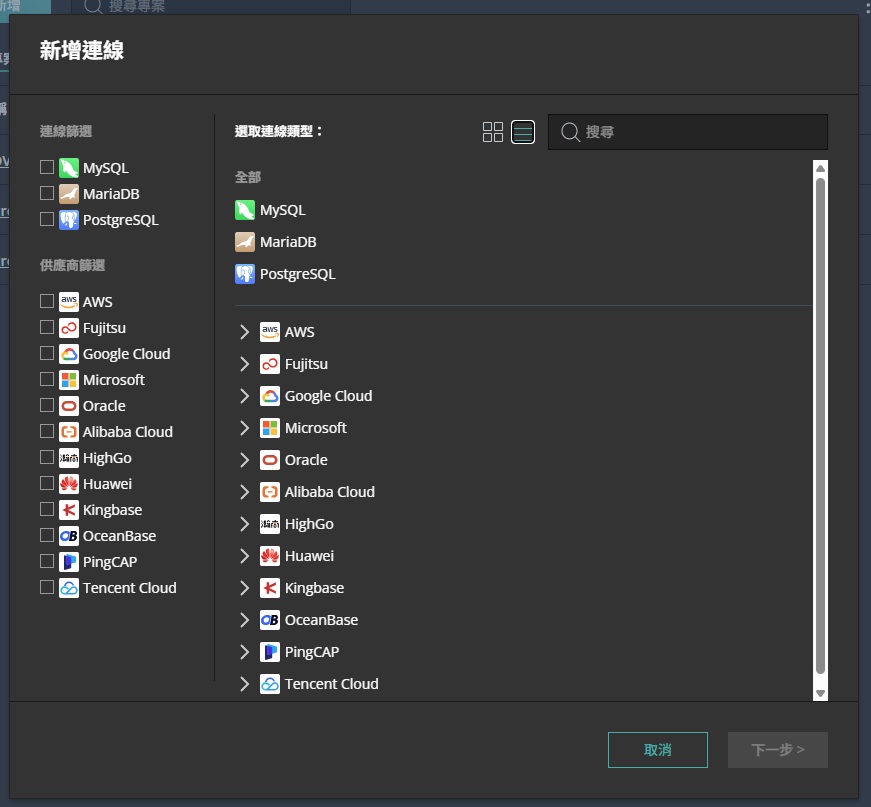
Task: Expand the AWS connection group
Action: coord(245,331)
